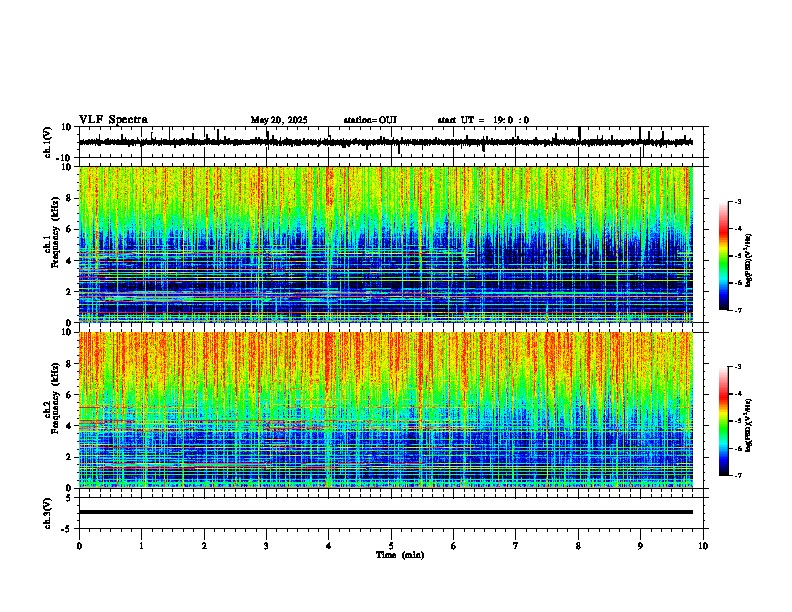Click the -3 label on ch.1 color bar

[x=737, y=201]
